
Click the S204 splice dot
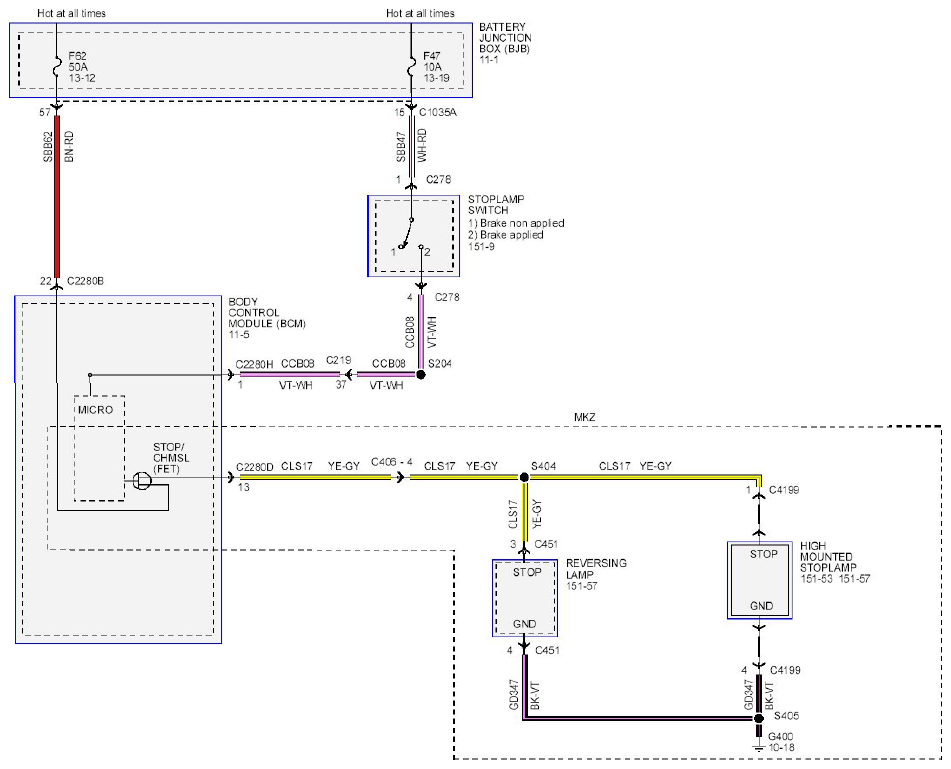click(x=420, y=375)
